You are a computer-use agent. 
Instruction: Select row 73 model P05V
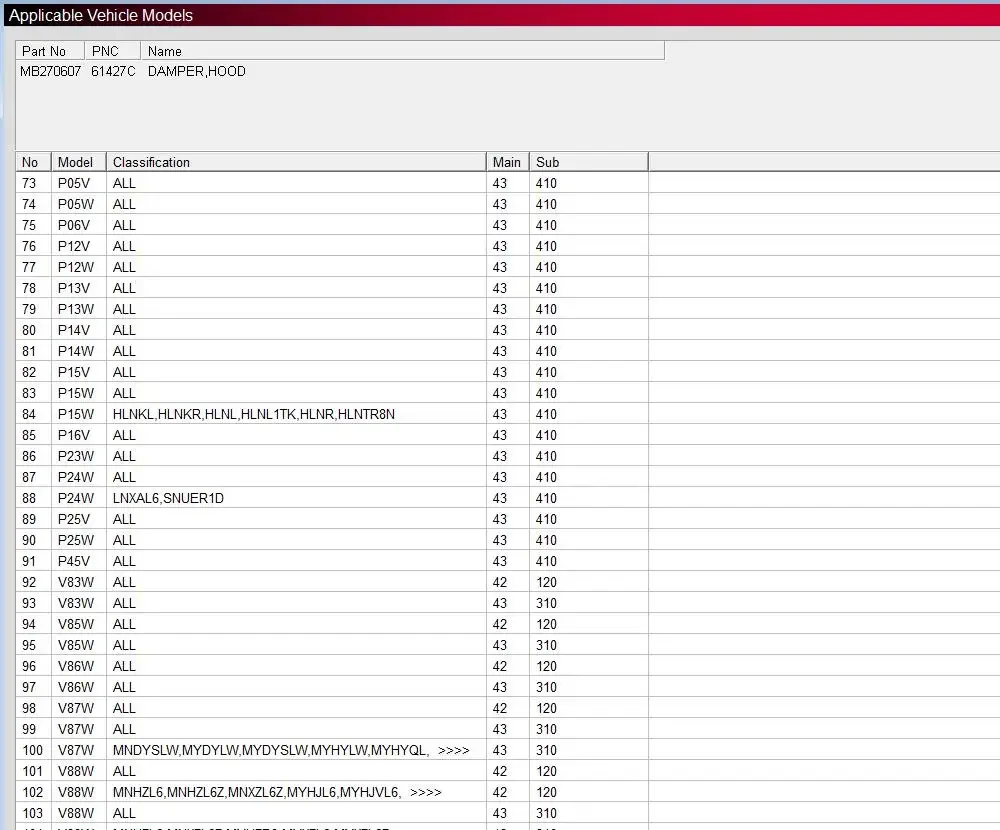point(74,184)
